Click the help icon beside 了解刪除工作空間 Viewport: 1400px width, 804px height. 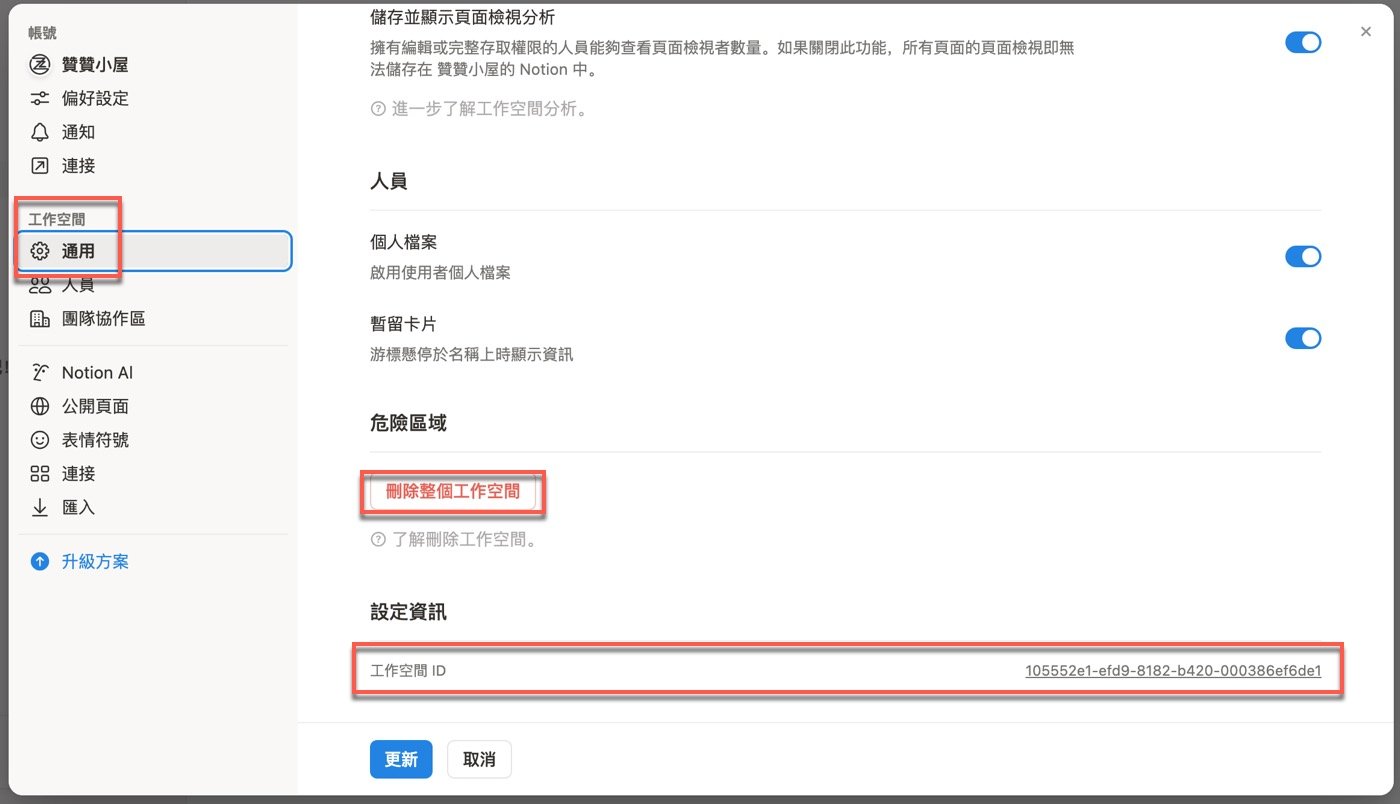pos(378,541)
